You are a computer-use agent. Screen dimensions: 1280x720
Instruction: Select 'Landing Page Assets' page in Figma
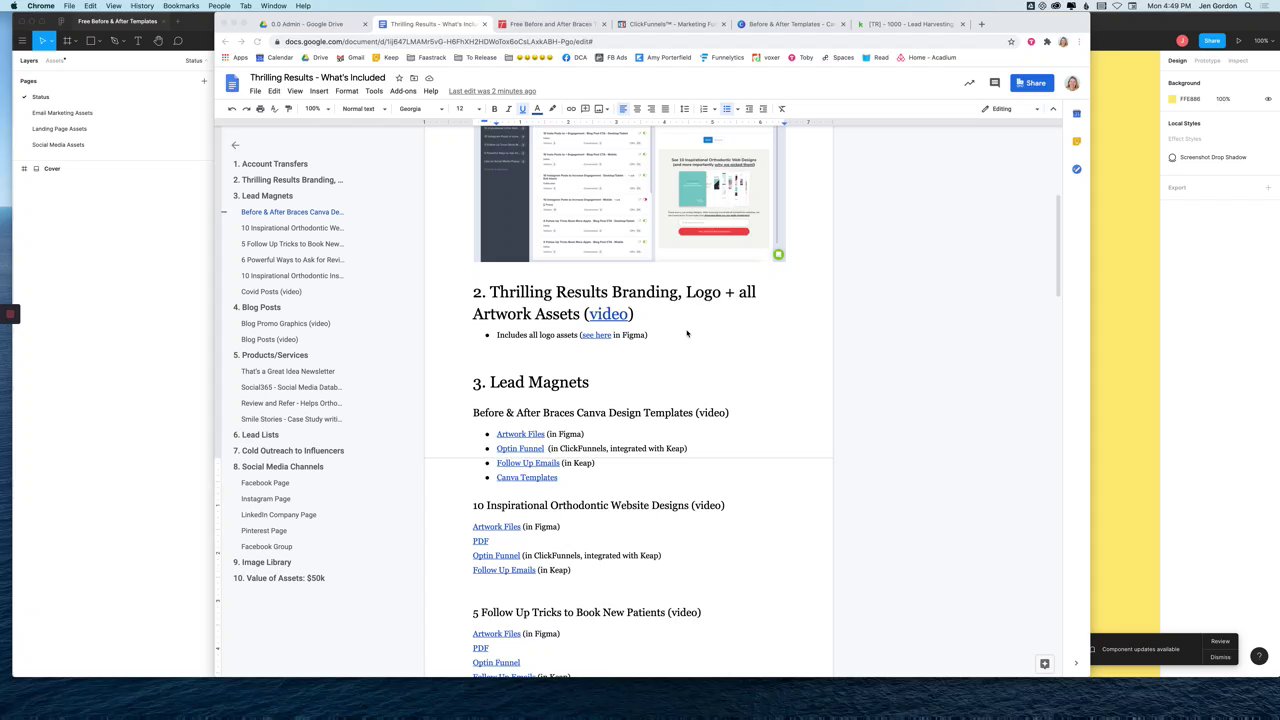click(x=59, y=129)
